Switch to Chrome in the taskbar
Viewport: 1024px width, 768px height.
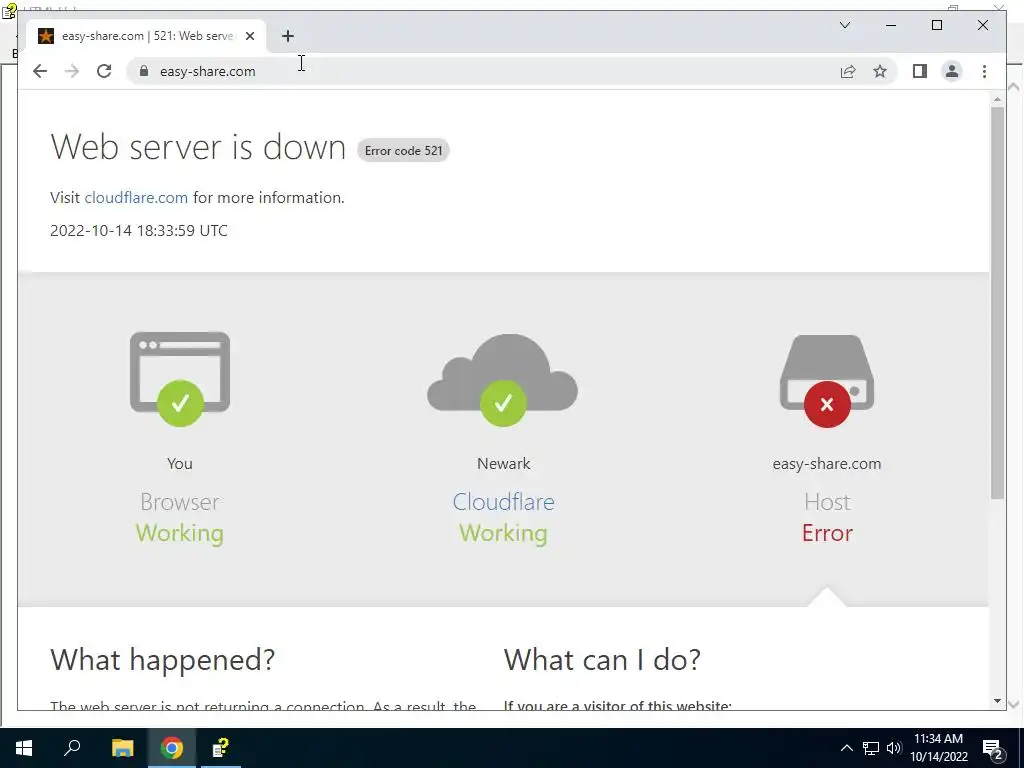172,748
